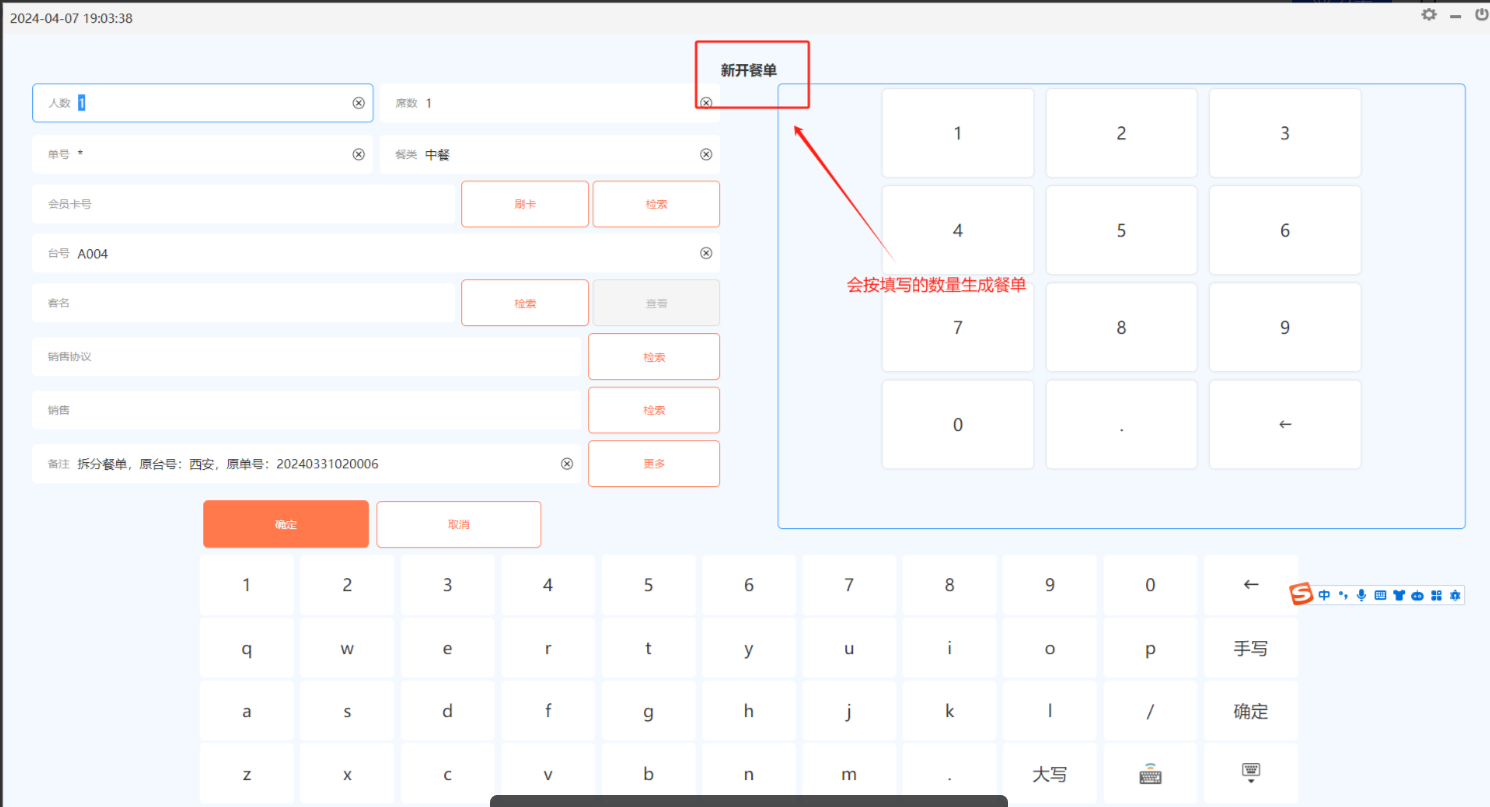Toggle 大写 caps lock key
The width and height of the screenshot is (1490, 807).
(x=1049, y=774)
